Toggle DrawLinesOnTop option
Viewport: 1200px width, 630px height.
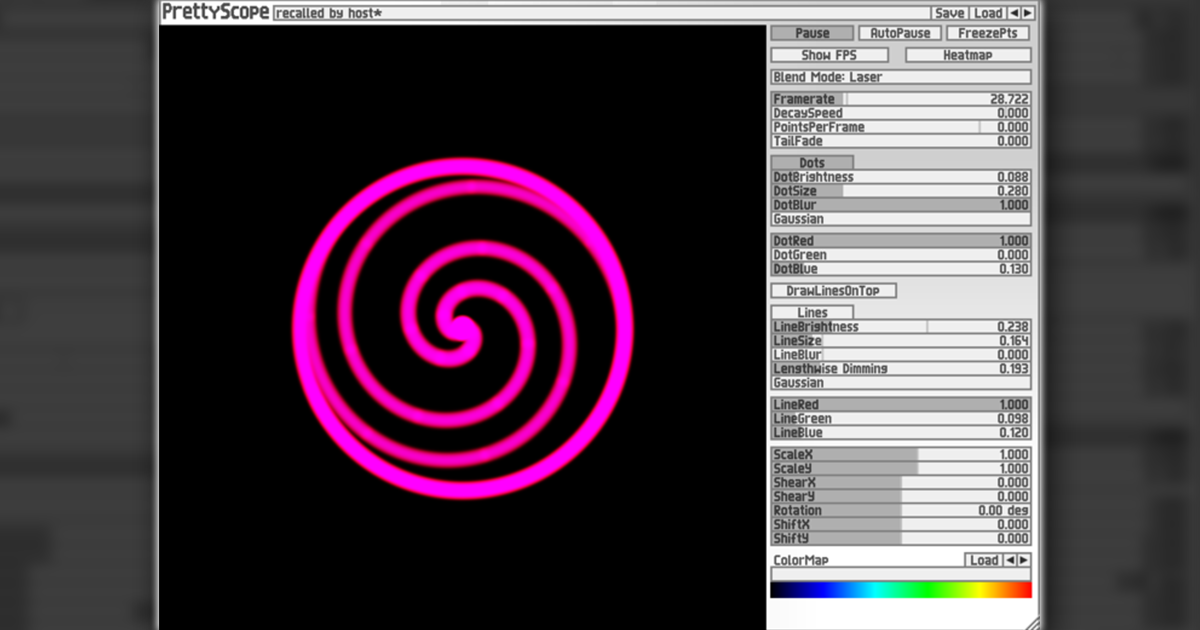tap(833, 291)
